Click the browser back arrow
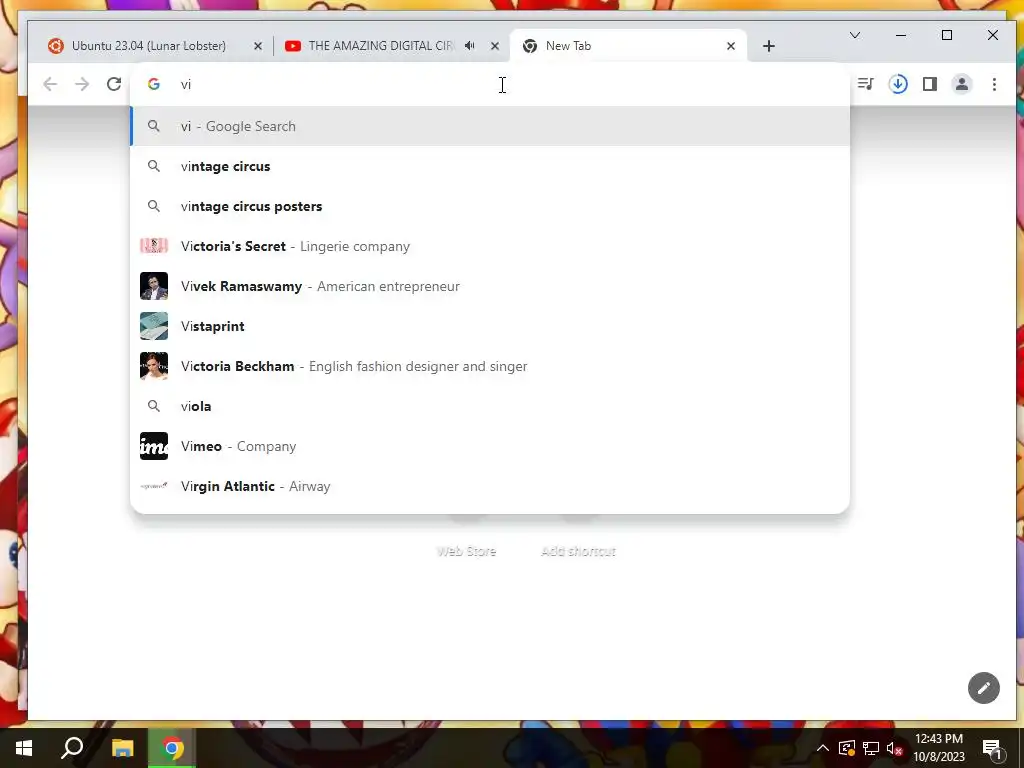 (x=50, y=84)
